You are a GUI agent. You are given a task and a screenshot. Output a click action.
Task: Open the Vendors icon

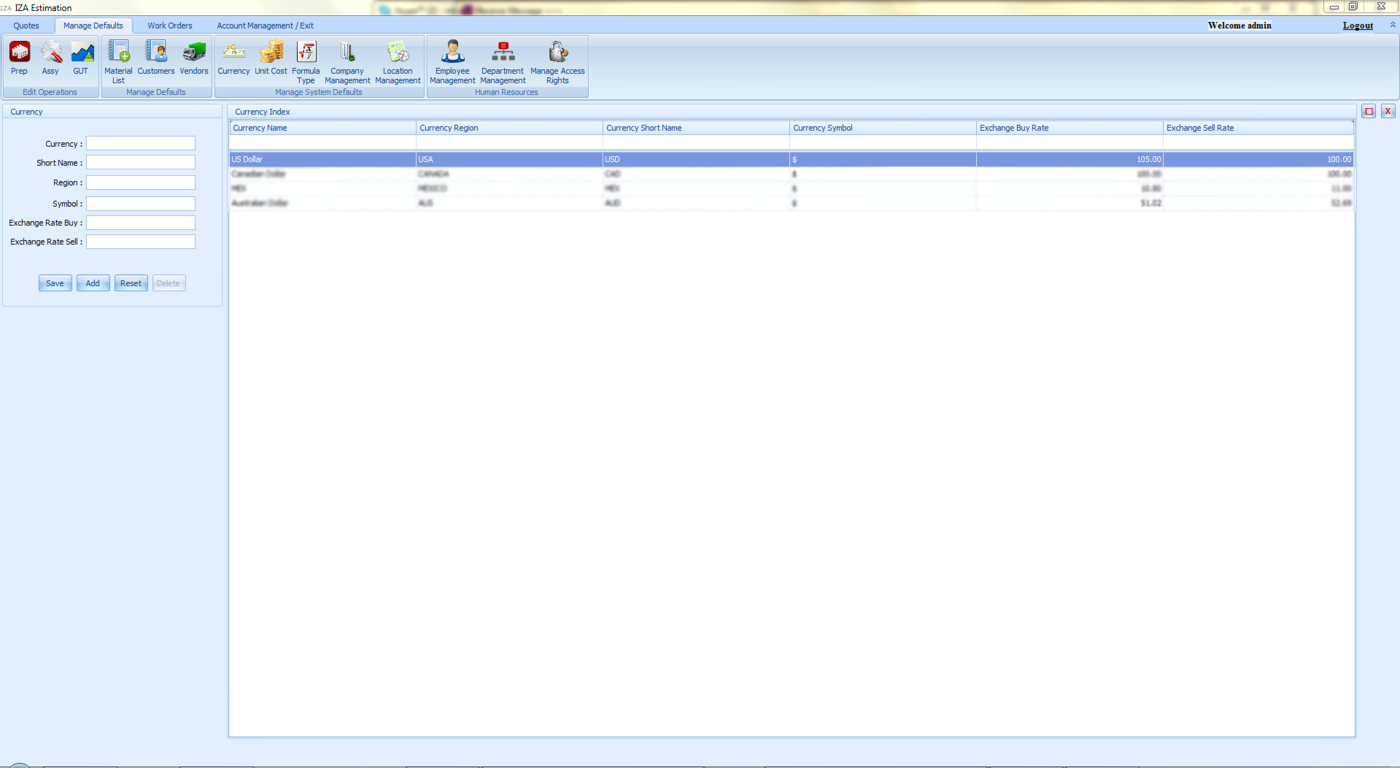(194, 58)
